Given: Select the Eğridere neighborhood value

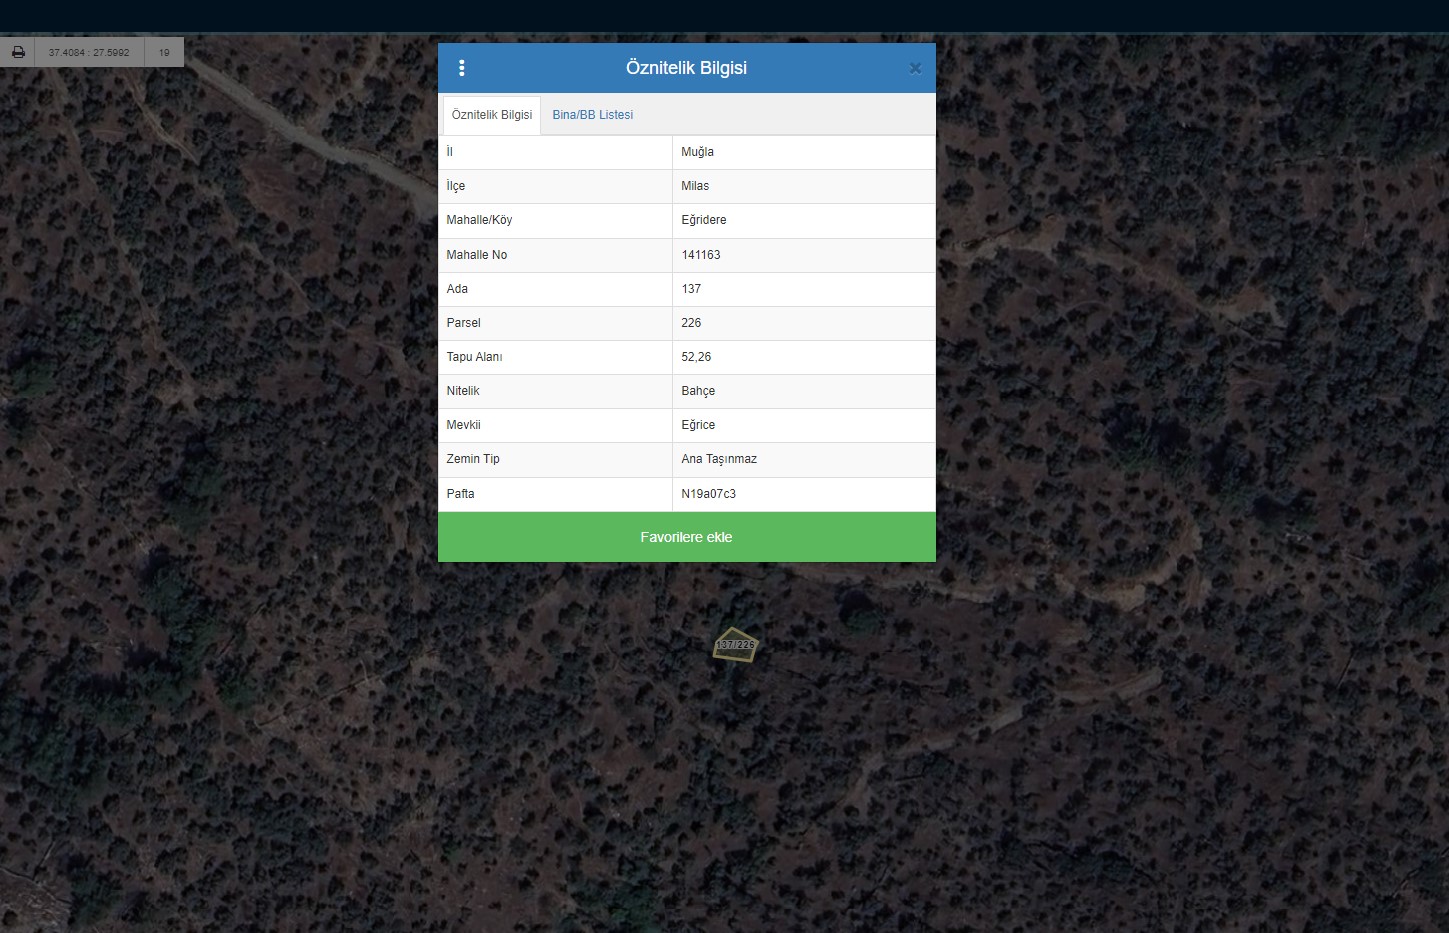Looking at the screenshot, I should point(704,220).
